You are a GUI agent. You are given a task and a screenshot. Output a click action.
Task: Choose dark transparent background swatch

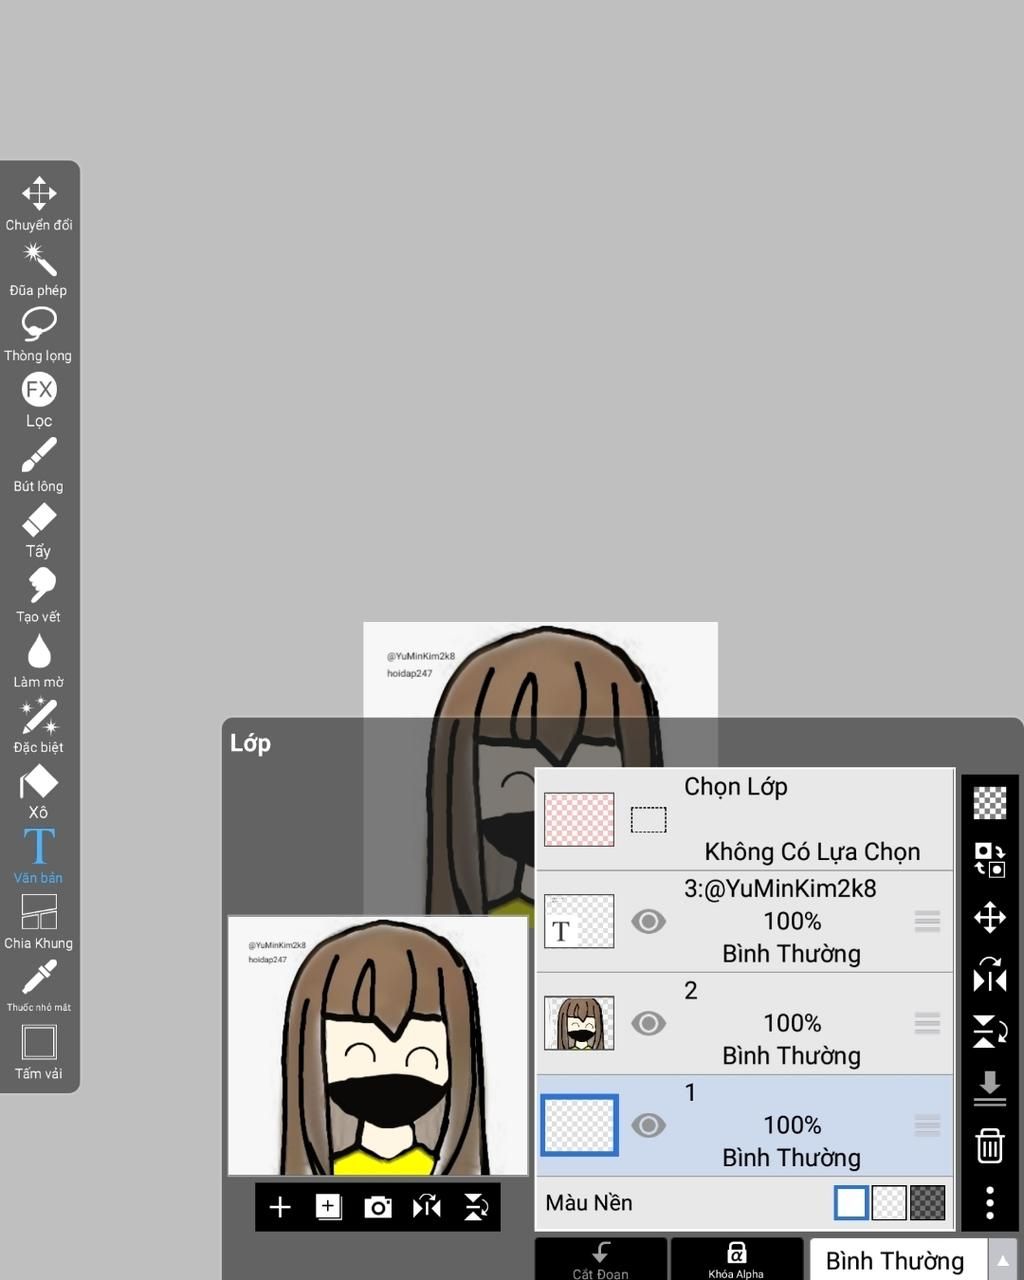[927, 1203]
